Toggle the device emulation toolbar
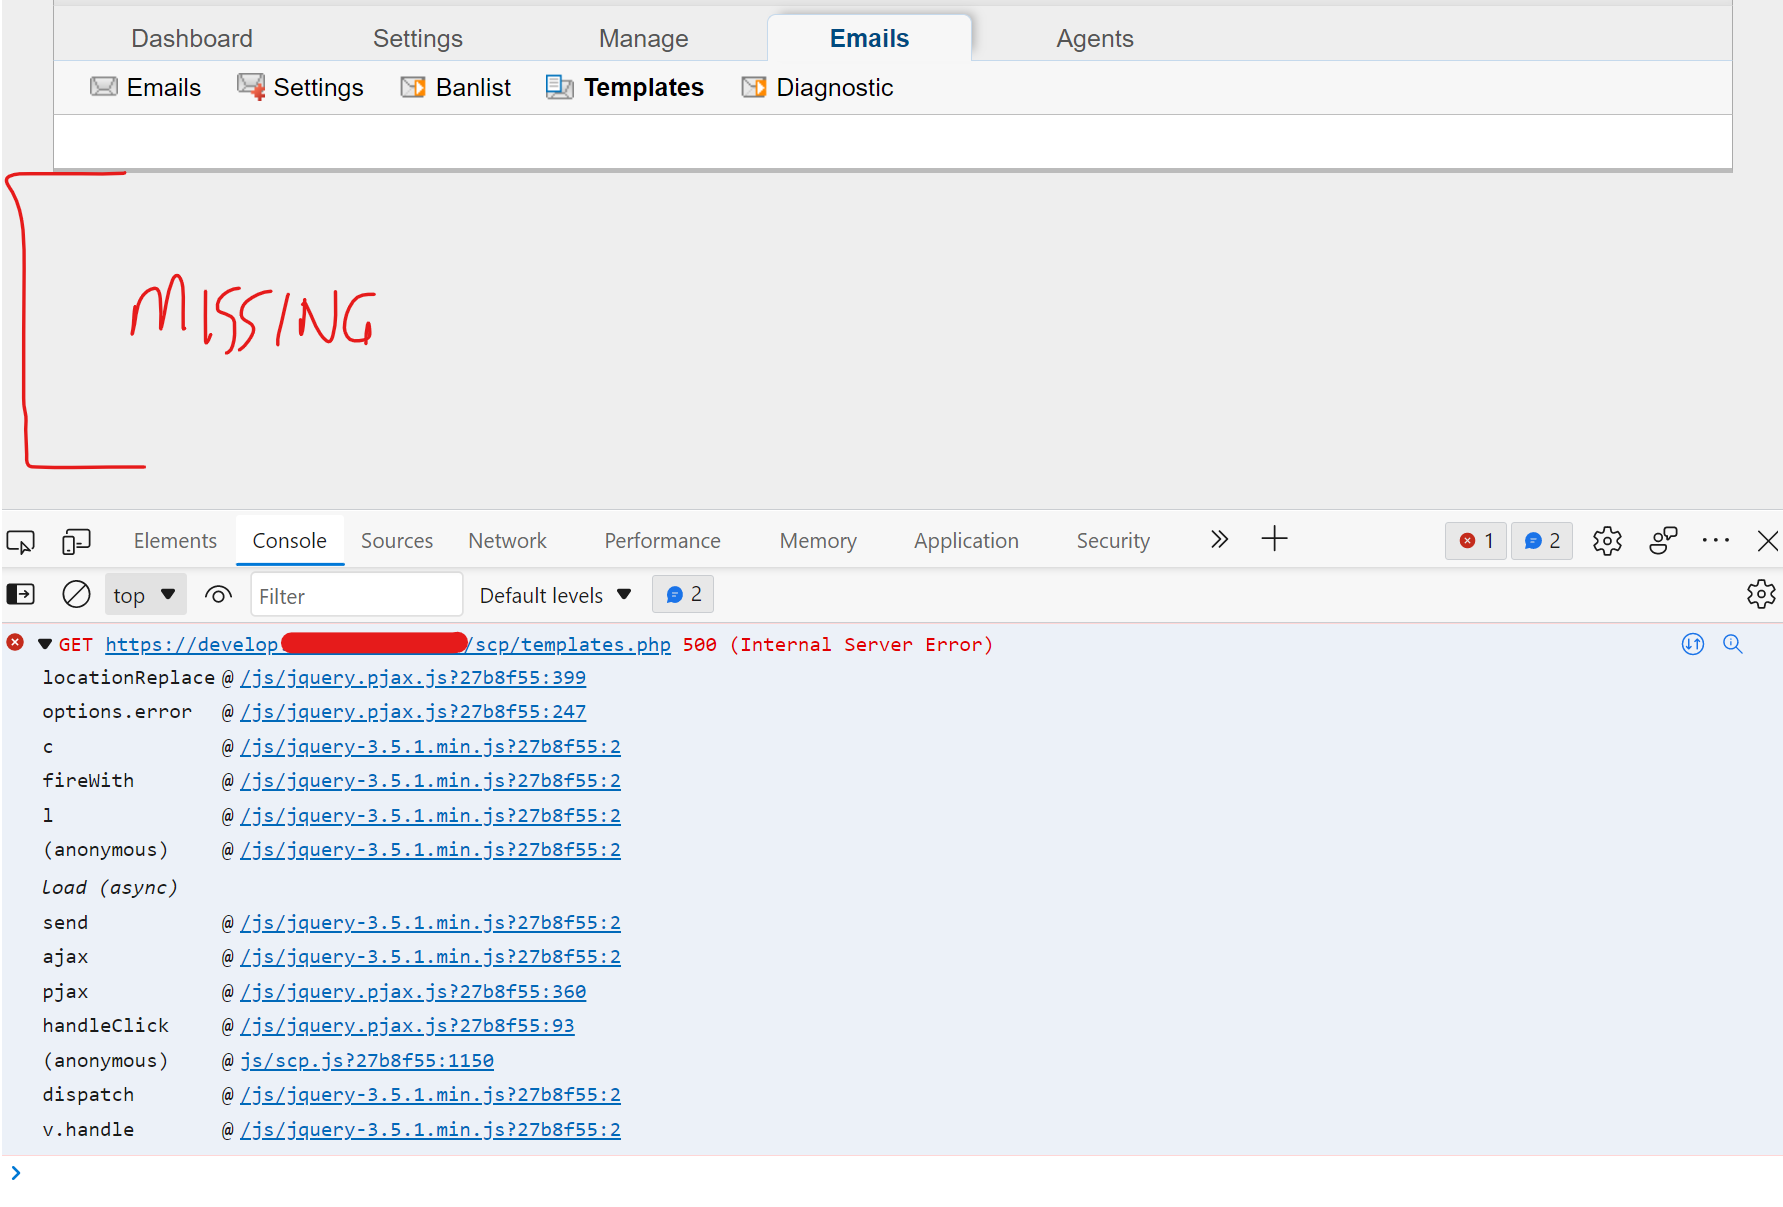The width and height of the screenshot is (1783, 1207). point(76,541)
